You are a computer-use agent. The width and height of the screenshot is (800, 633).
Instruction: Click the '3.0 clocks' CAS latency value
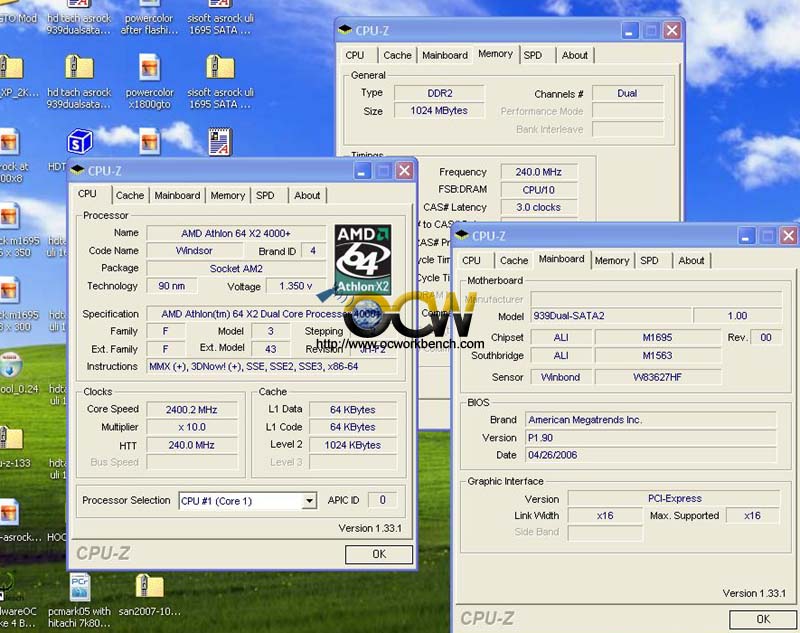click(539, 207)
